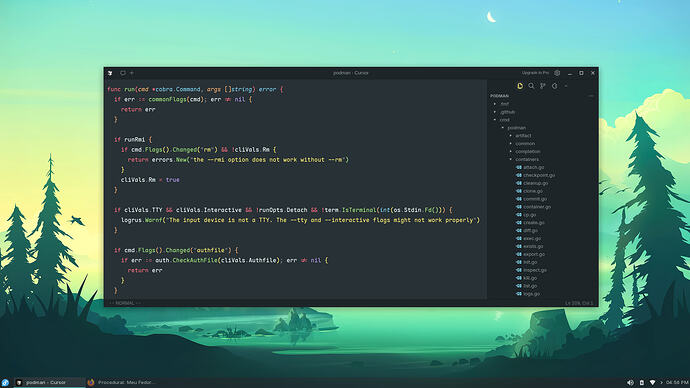The height and width of the screenshot is (388, 690).
Task: Open exec.go file
Action: tap(532, 238)
